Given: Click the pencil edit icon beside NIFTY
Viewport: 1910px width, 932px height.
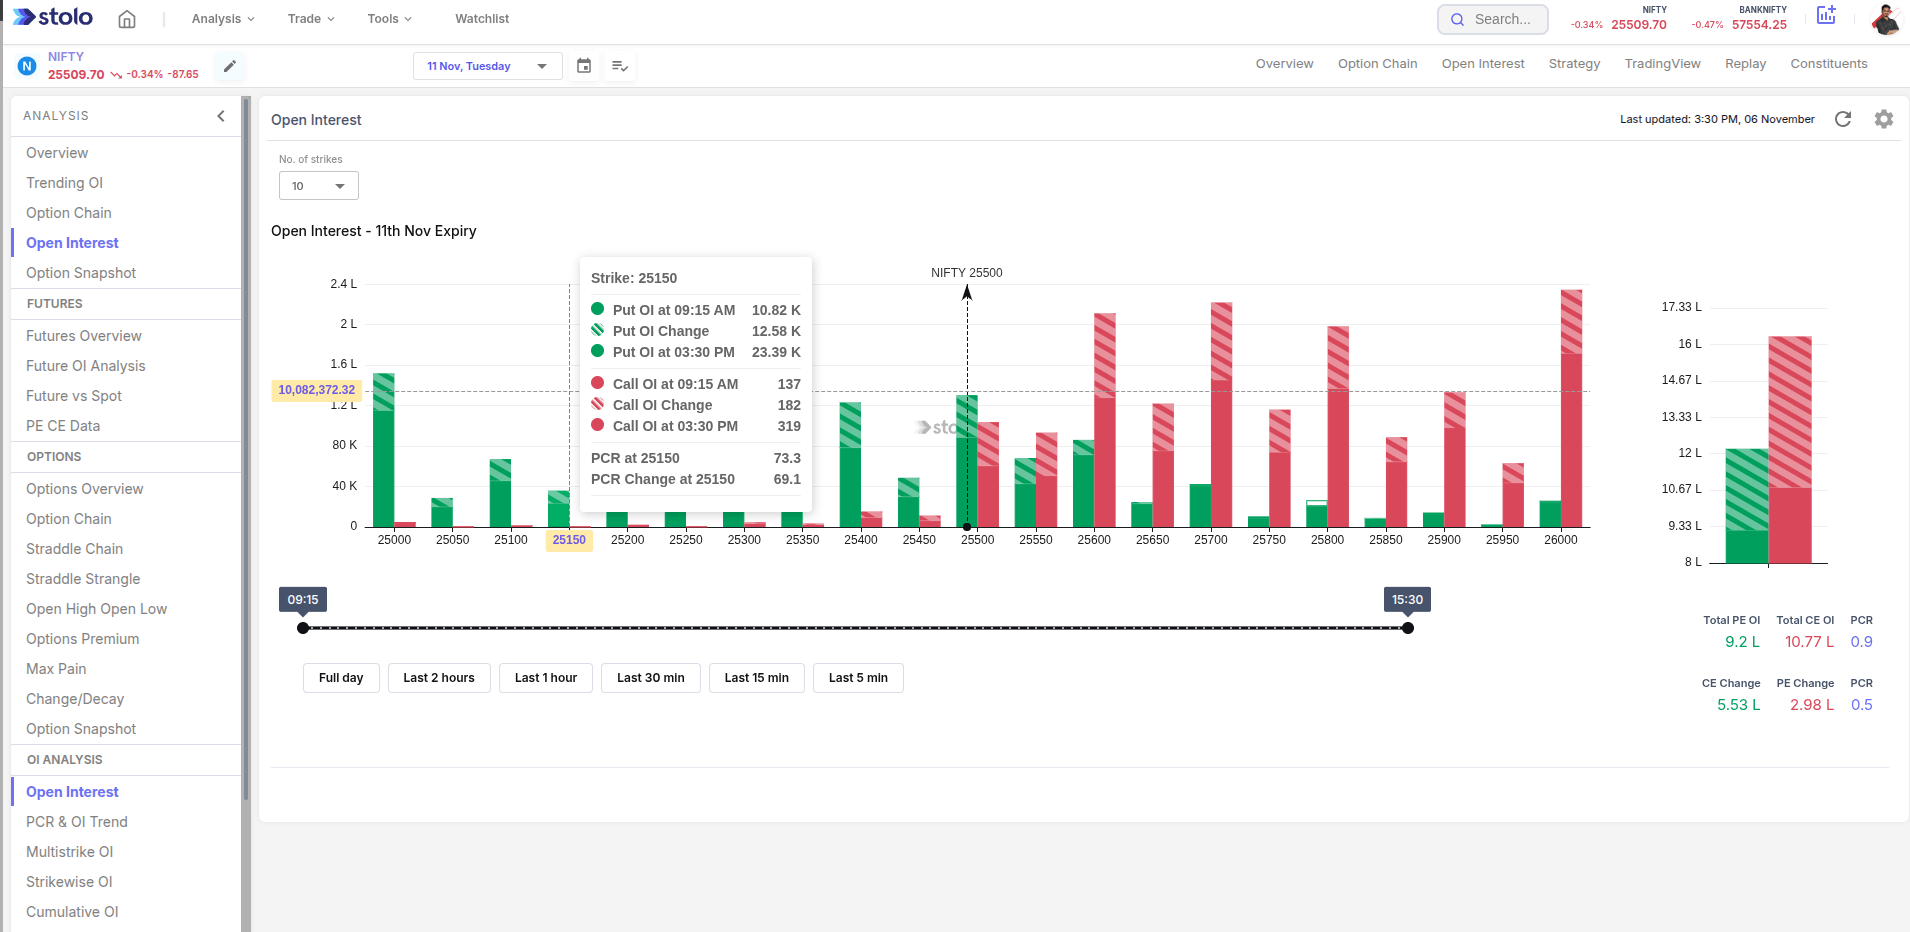Looking at the screenshot, I should pyautogui.click(x=230, y=66).
